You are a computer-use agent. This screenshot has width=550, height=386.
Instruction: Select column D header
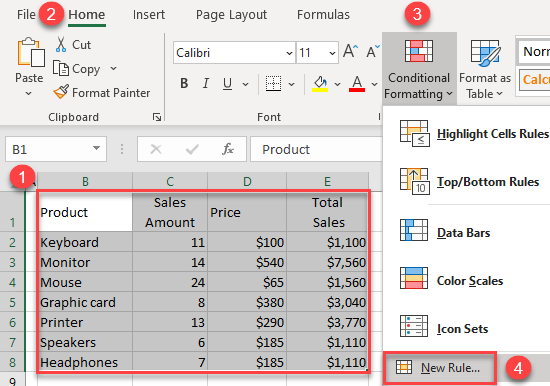coord(247,181)
